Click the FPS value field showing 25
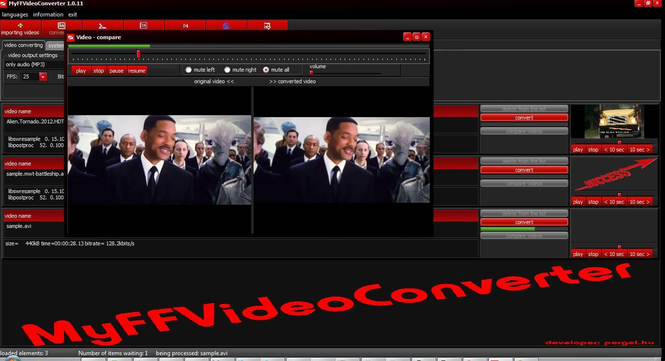The width and height of the screenshot is (665, 361). (30, 77)
